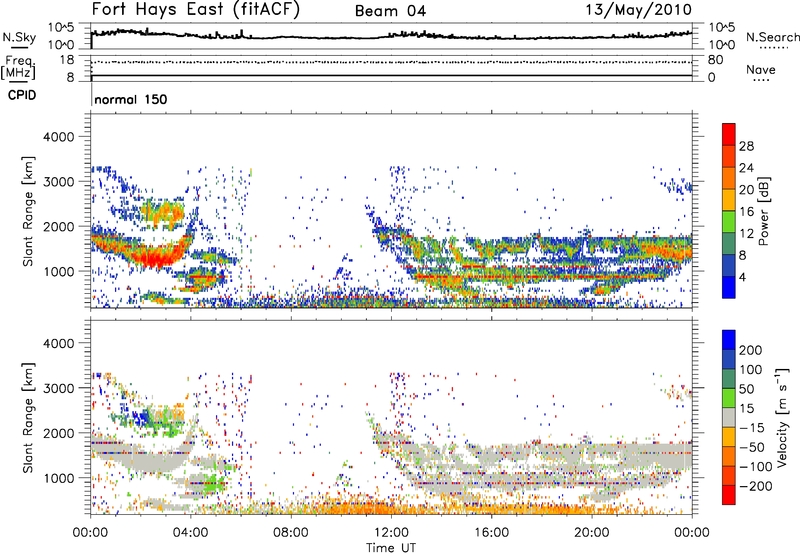This screenshot has height=554, width=800.
Task: Click the blue top segment of Velocity color bar
Action: tap(729, 340)
